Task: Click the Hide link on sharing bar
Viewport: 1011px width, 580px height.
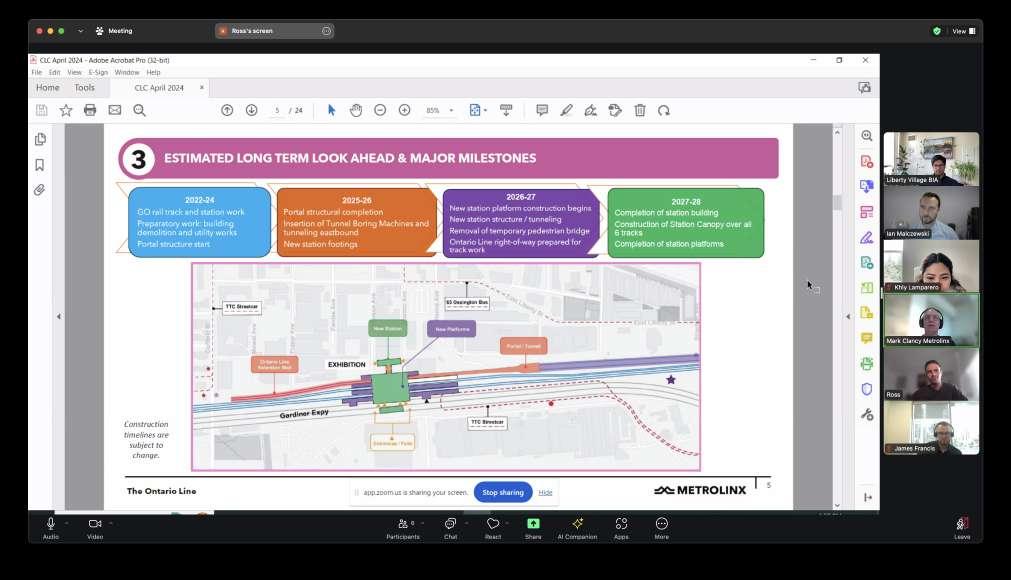Action: pos(545,492)
